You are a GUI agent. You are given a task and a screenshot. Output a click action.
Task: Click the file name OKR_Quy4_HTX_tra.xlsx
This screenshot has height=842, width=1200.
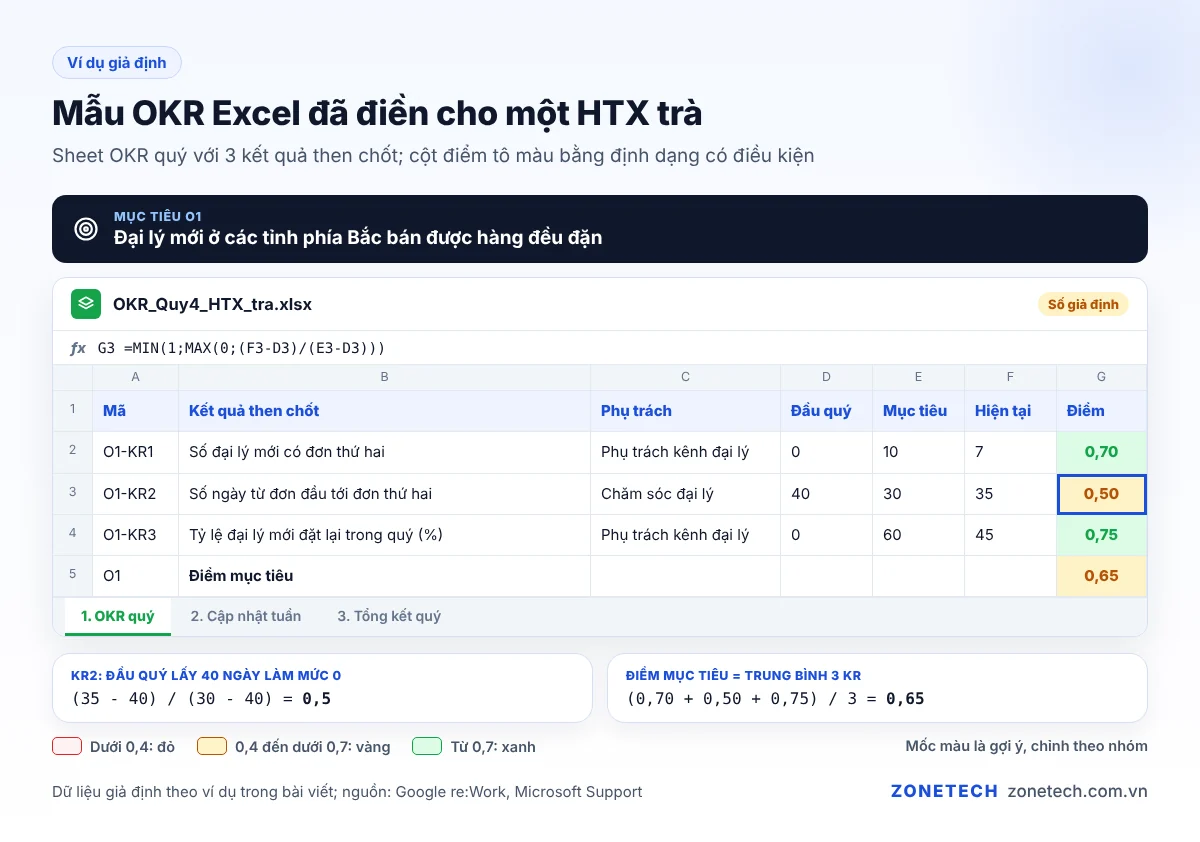(212, 304)
